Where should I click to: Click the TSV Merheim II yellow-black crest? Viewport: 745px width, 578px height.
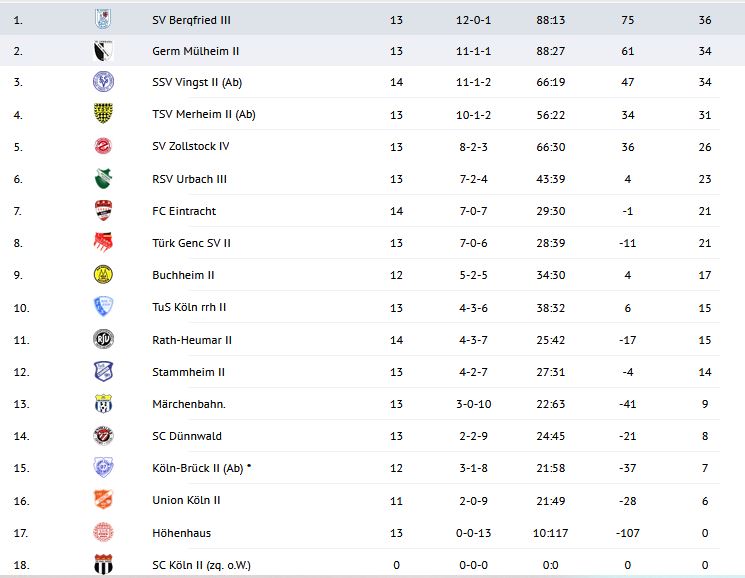point(103,114)
